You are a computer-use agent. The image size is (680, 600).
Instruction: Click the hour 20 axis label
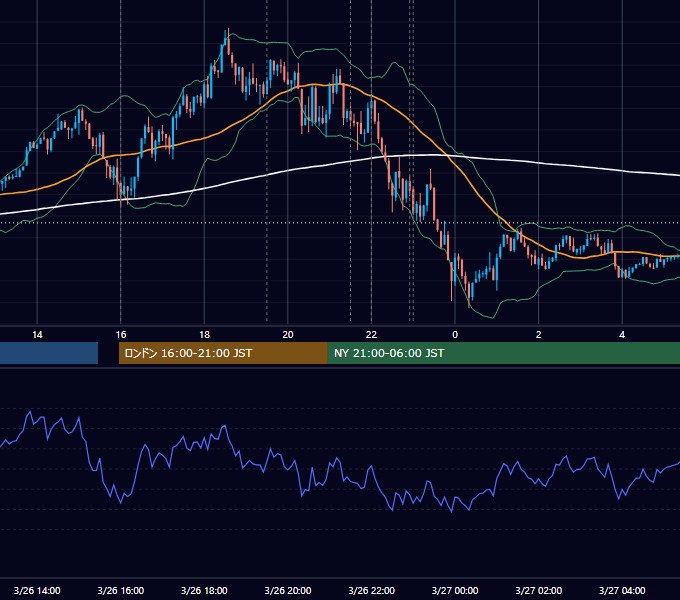[288, 335]
